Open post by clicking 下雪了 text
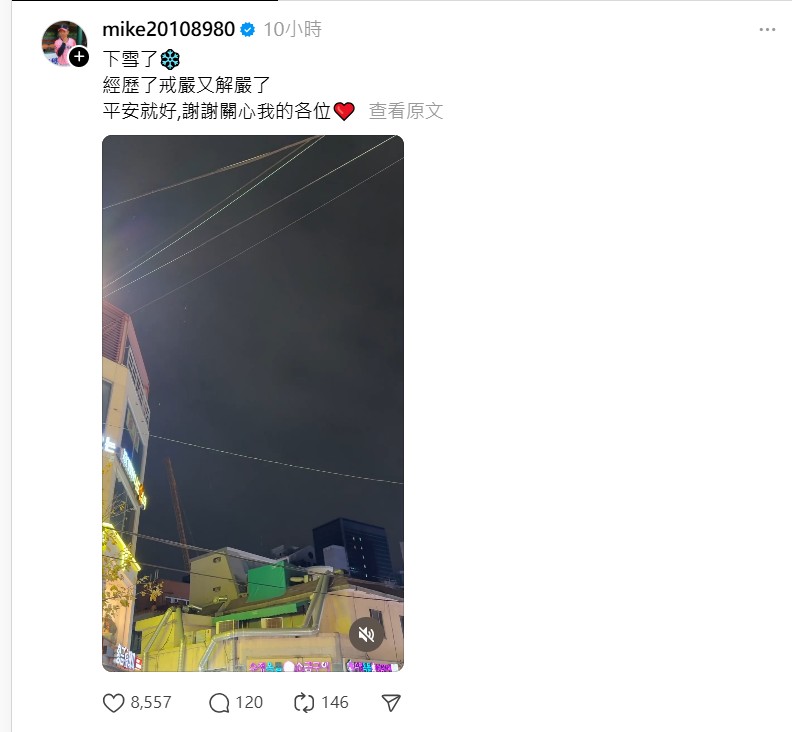The width and height of the screenshot is (792, 732). click(x=130, y=59)
